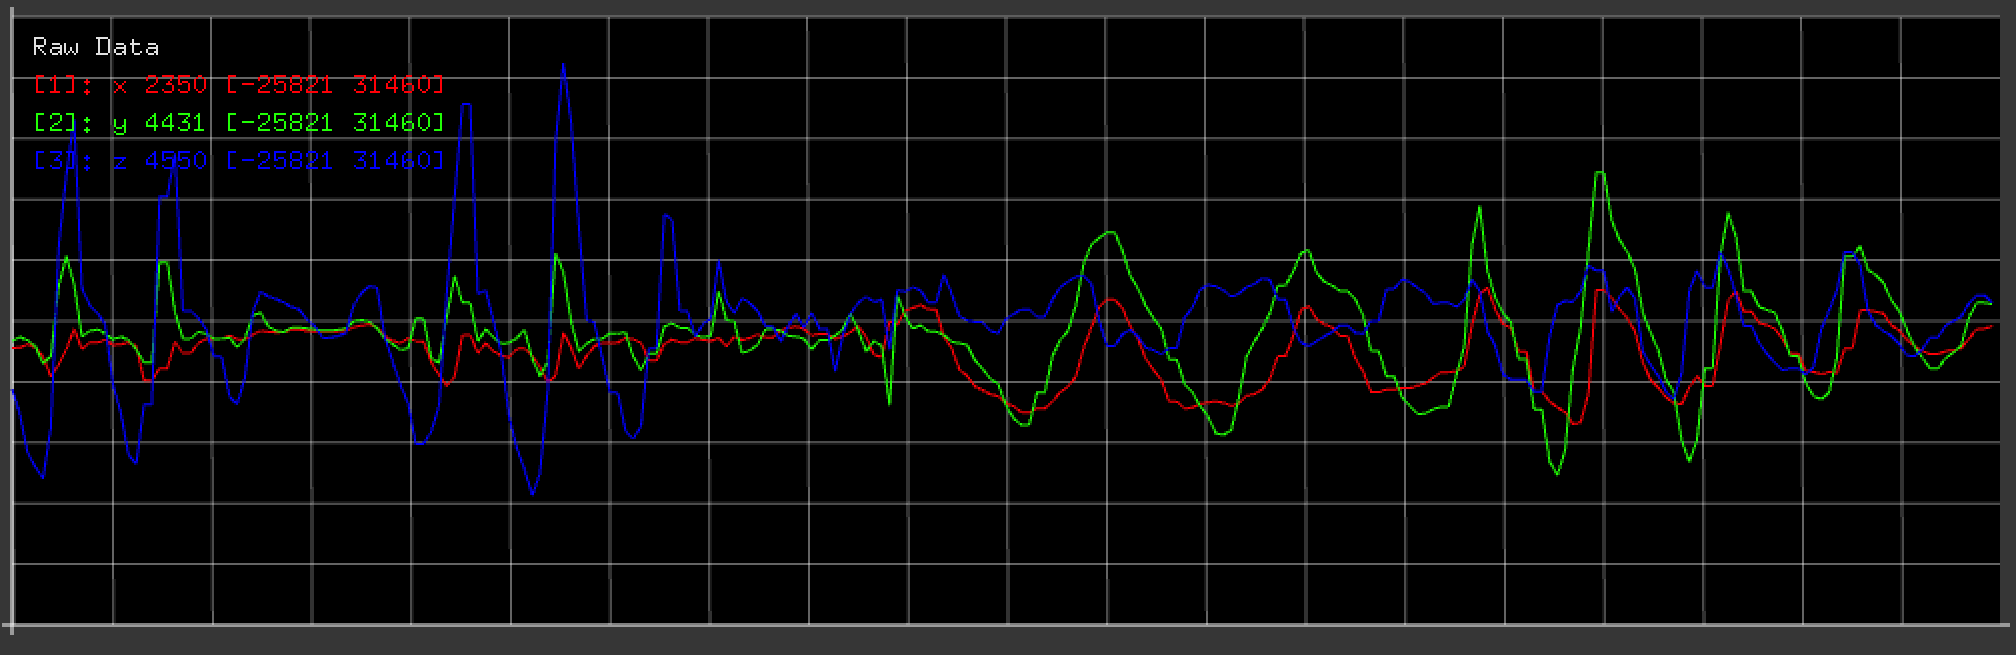
Task: Click the red range text "[-25821 31460]"
Action: click(334, 85)
